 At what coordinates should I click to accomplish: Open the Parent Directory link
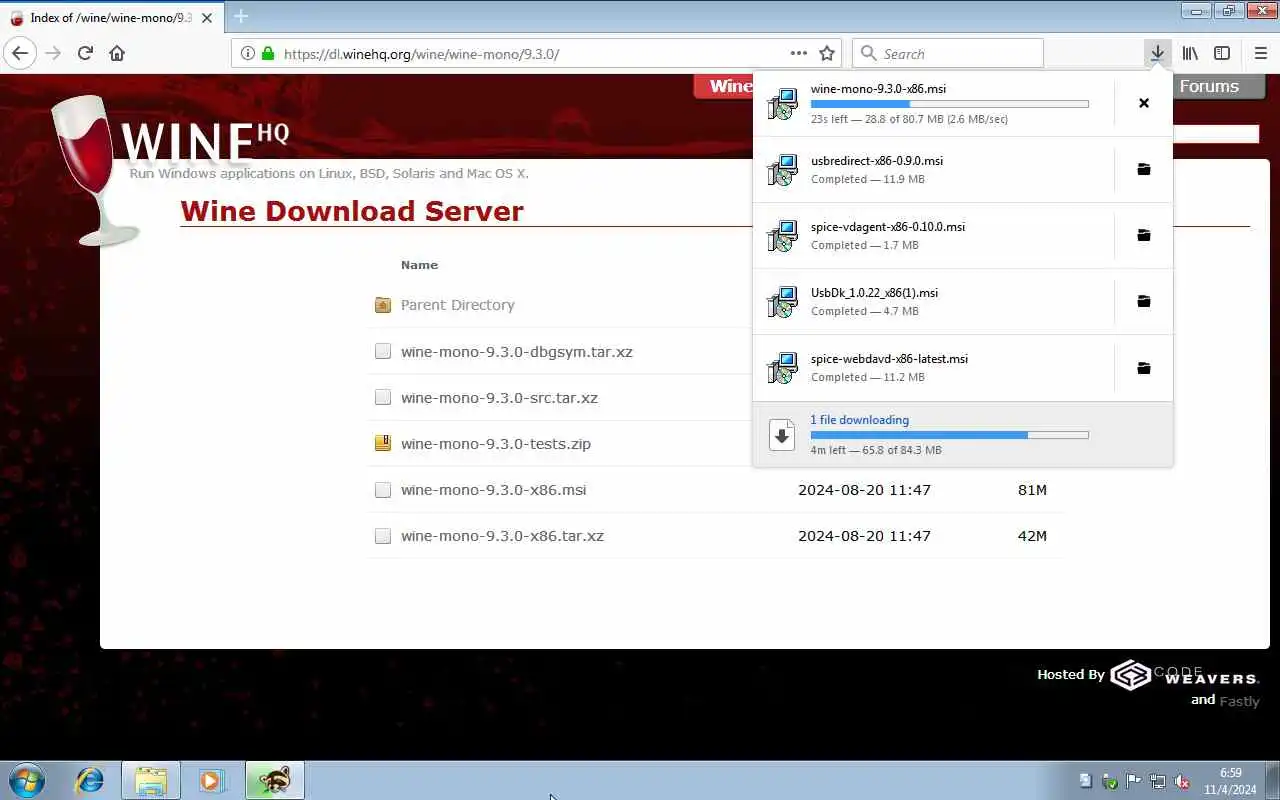pyautogui.click(x=457, y=305)
